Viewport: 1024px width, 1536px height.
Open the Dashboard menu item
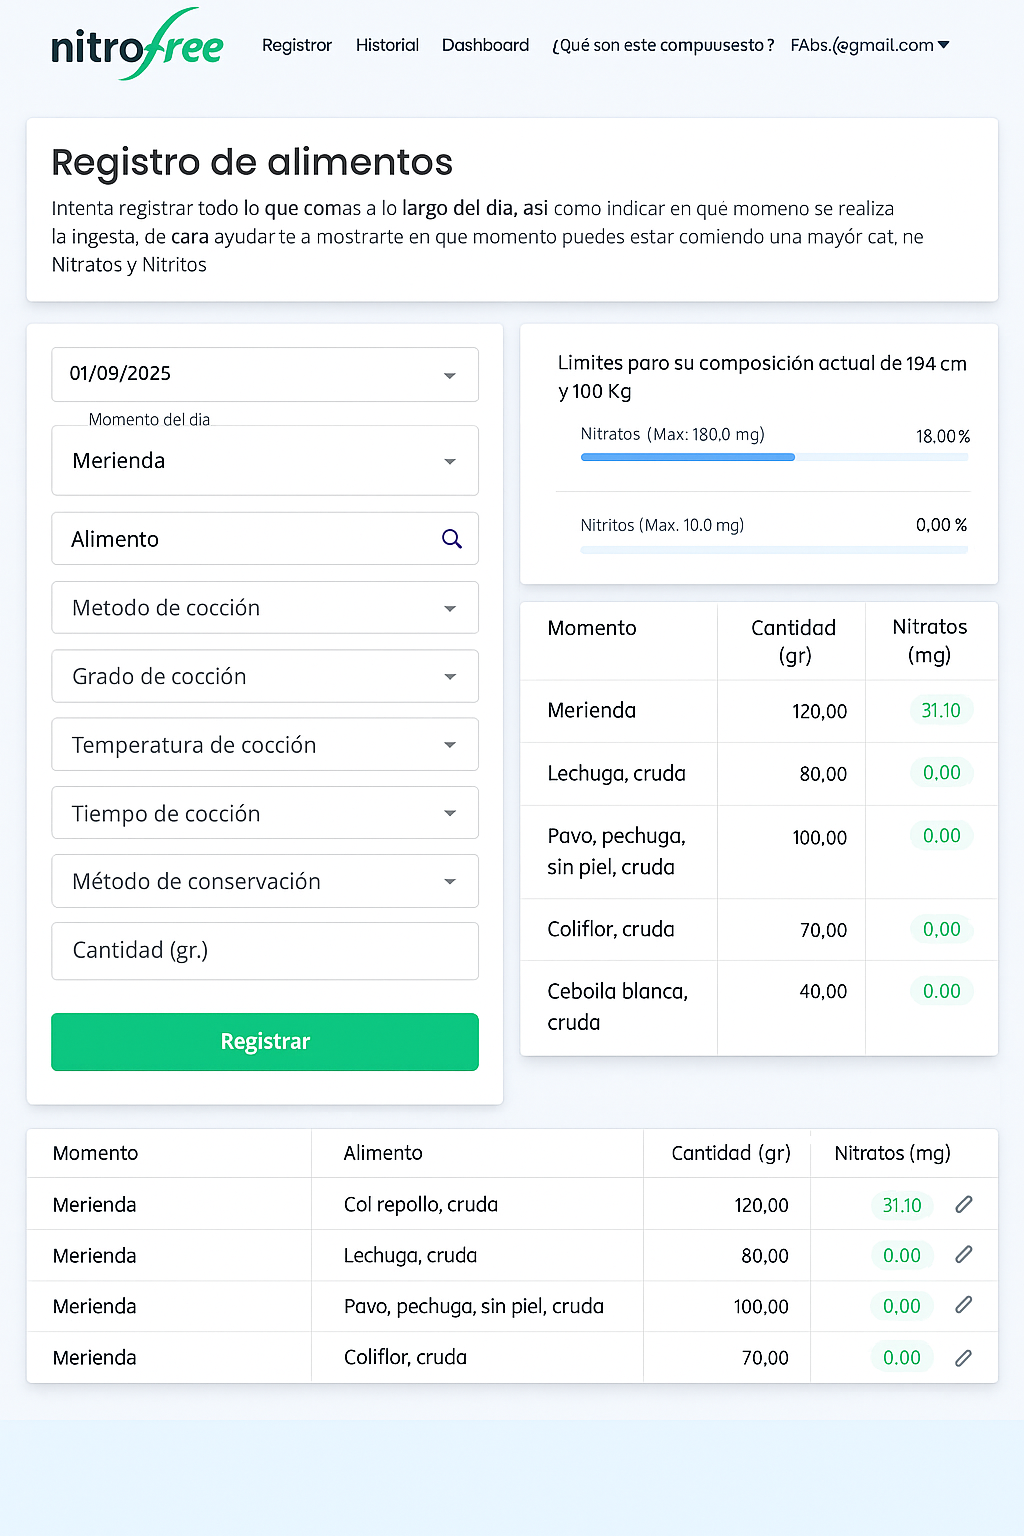[x=485, y=45]
